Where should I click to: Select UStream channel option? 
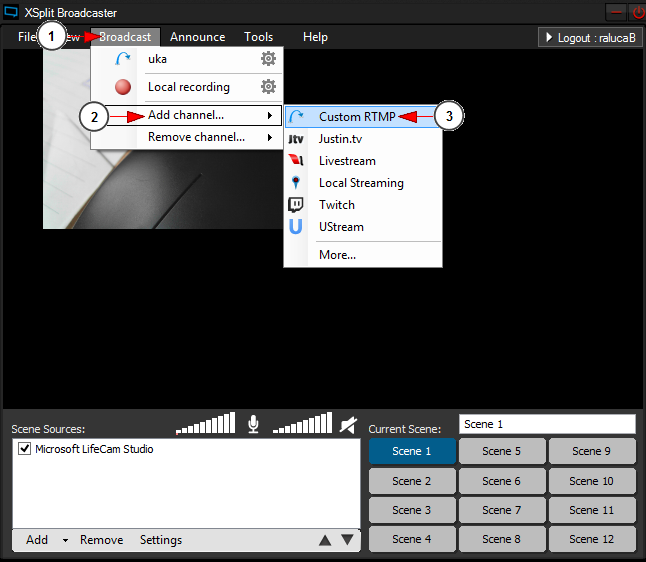363,227
